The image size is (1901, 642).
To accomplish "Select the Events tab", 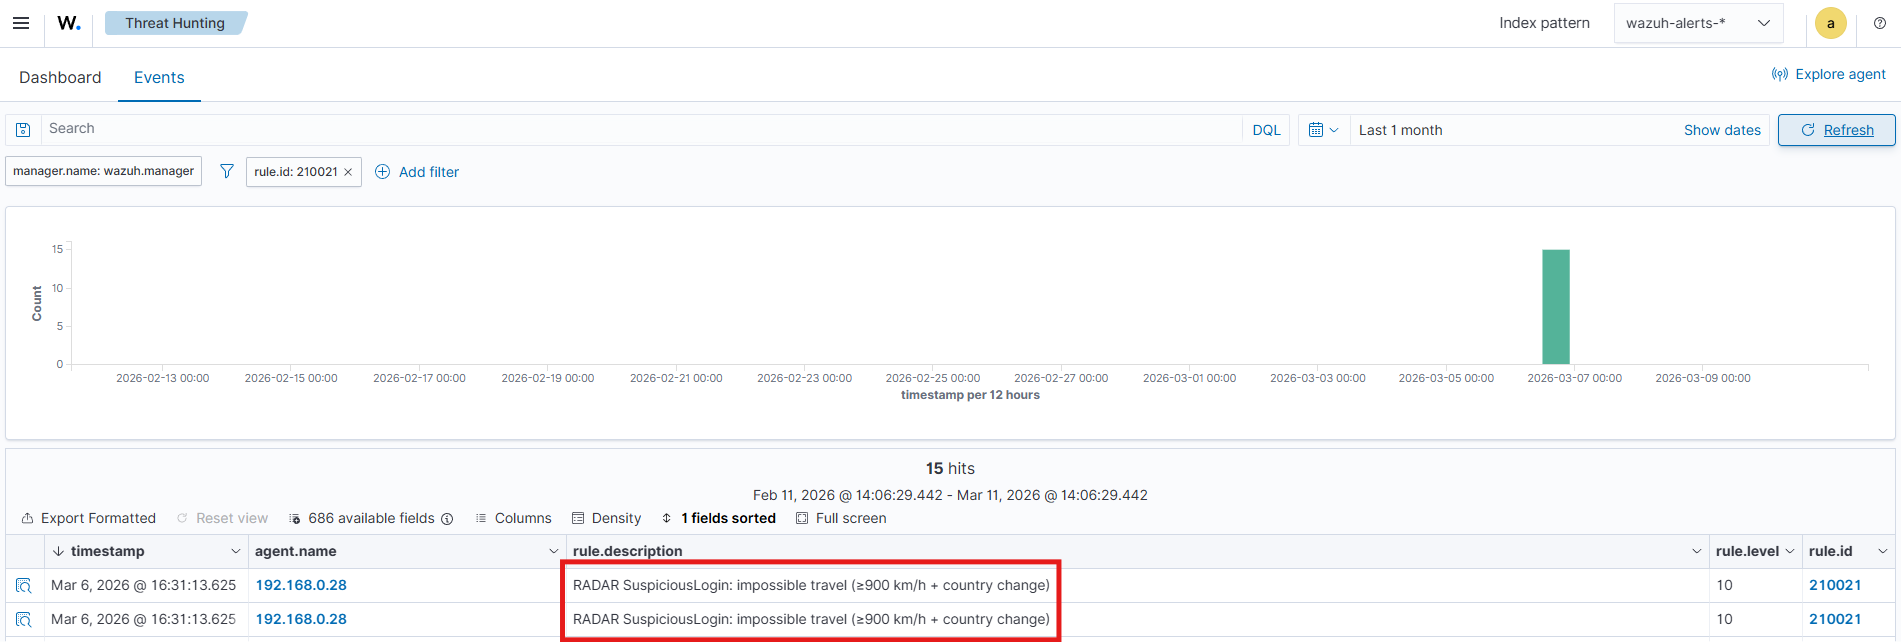I will pos(159,78).
